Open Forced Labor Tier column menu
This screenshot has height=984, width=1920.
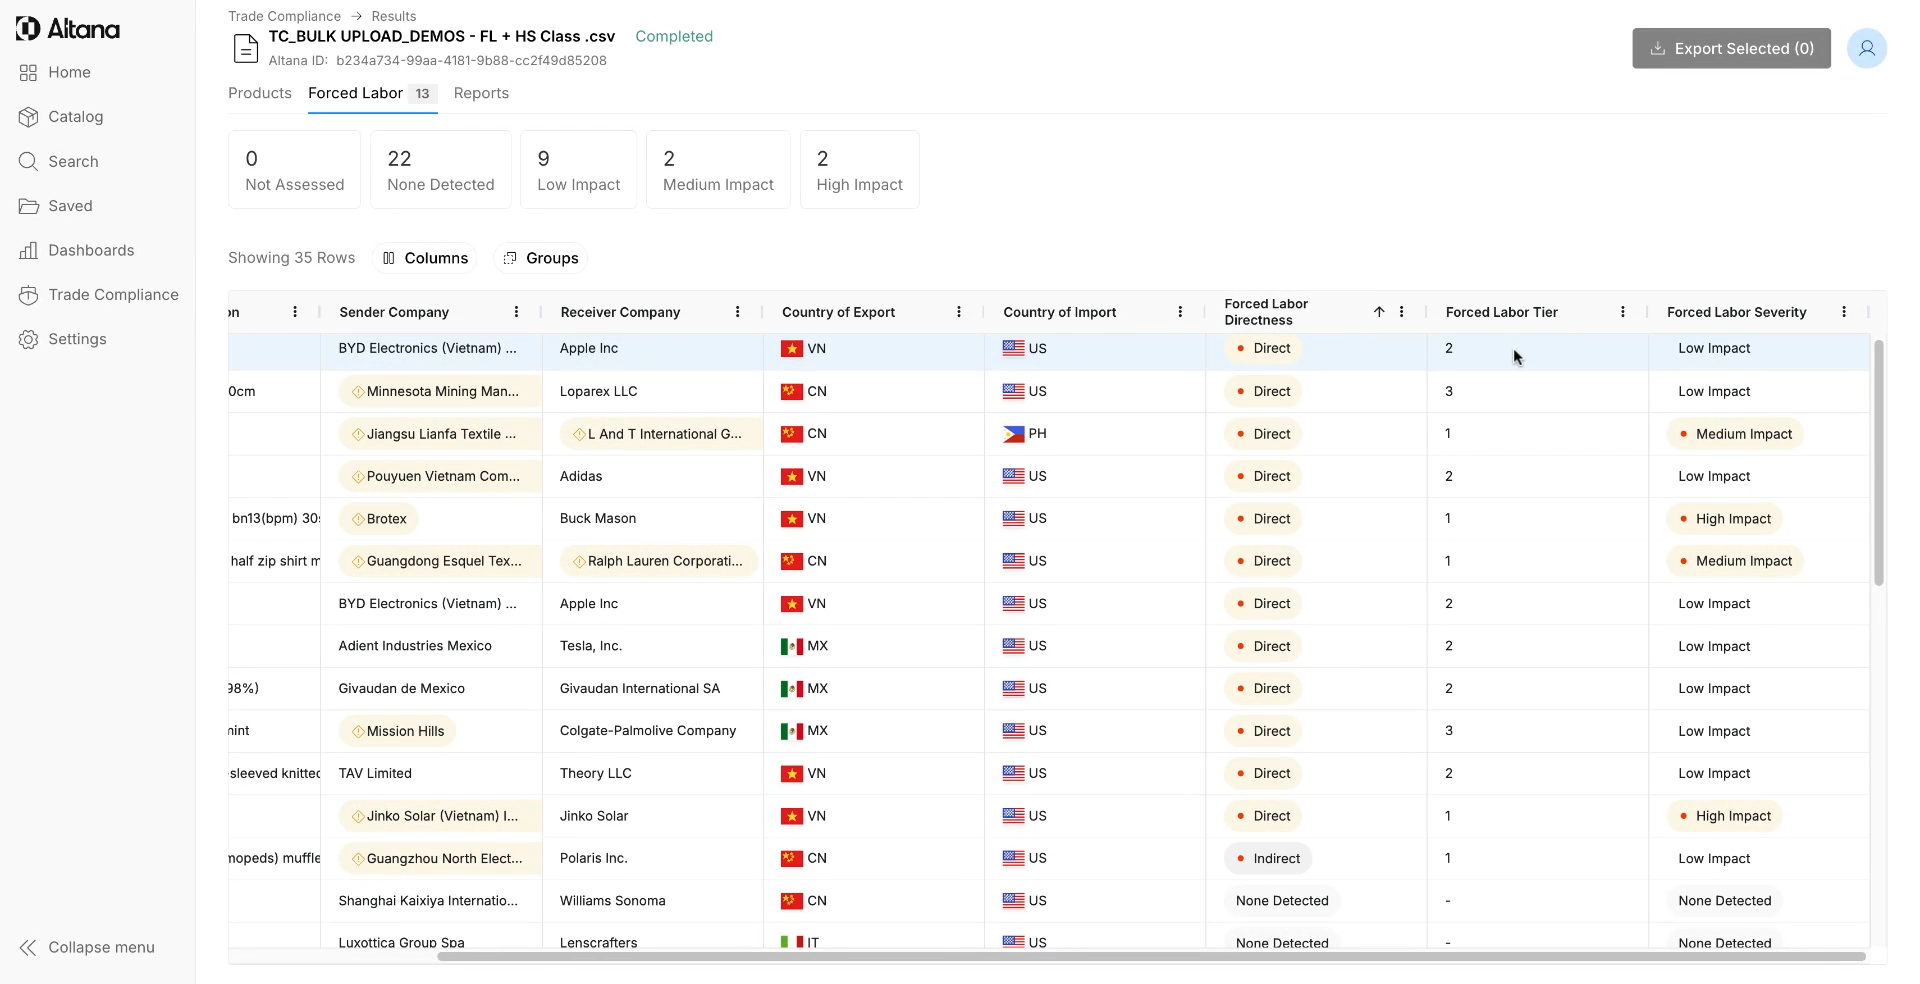click(1622, 312)
